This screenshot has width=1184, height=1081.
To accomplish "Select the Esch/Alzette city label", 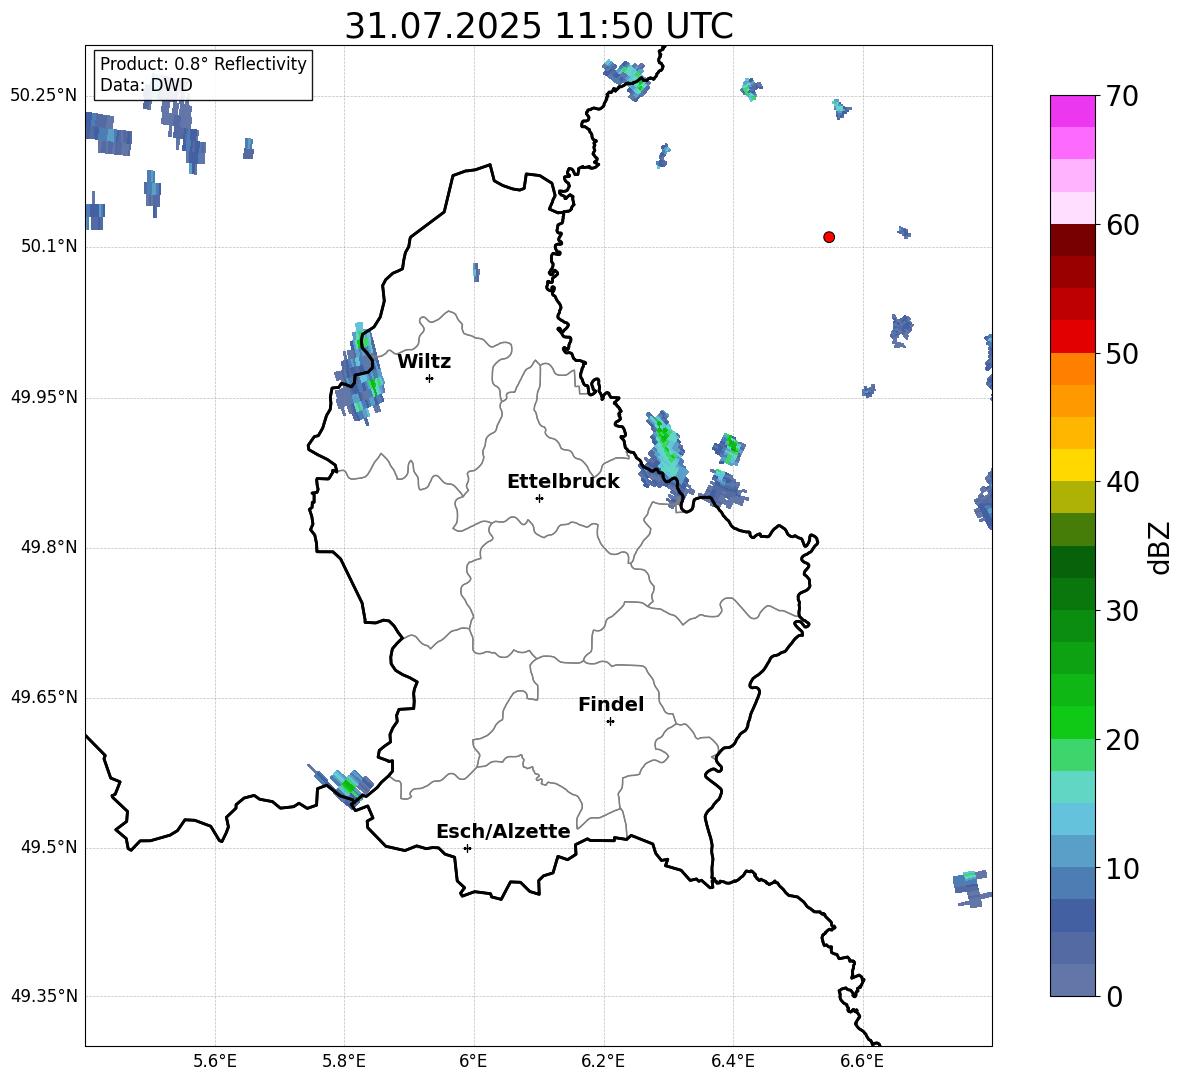I will [x=503, y=831].
